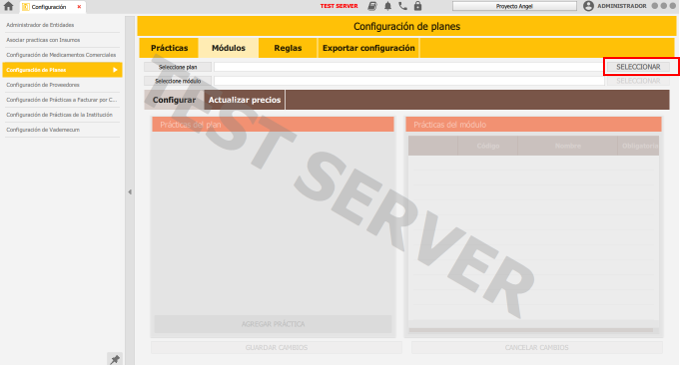Select Configuración de Planes sidebar item
681x365 pixels.
(62, 70)
